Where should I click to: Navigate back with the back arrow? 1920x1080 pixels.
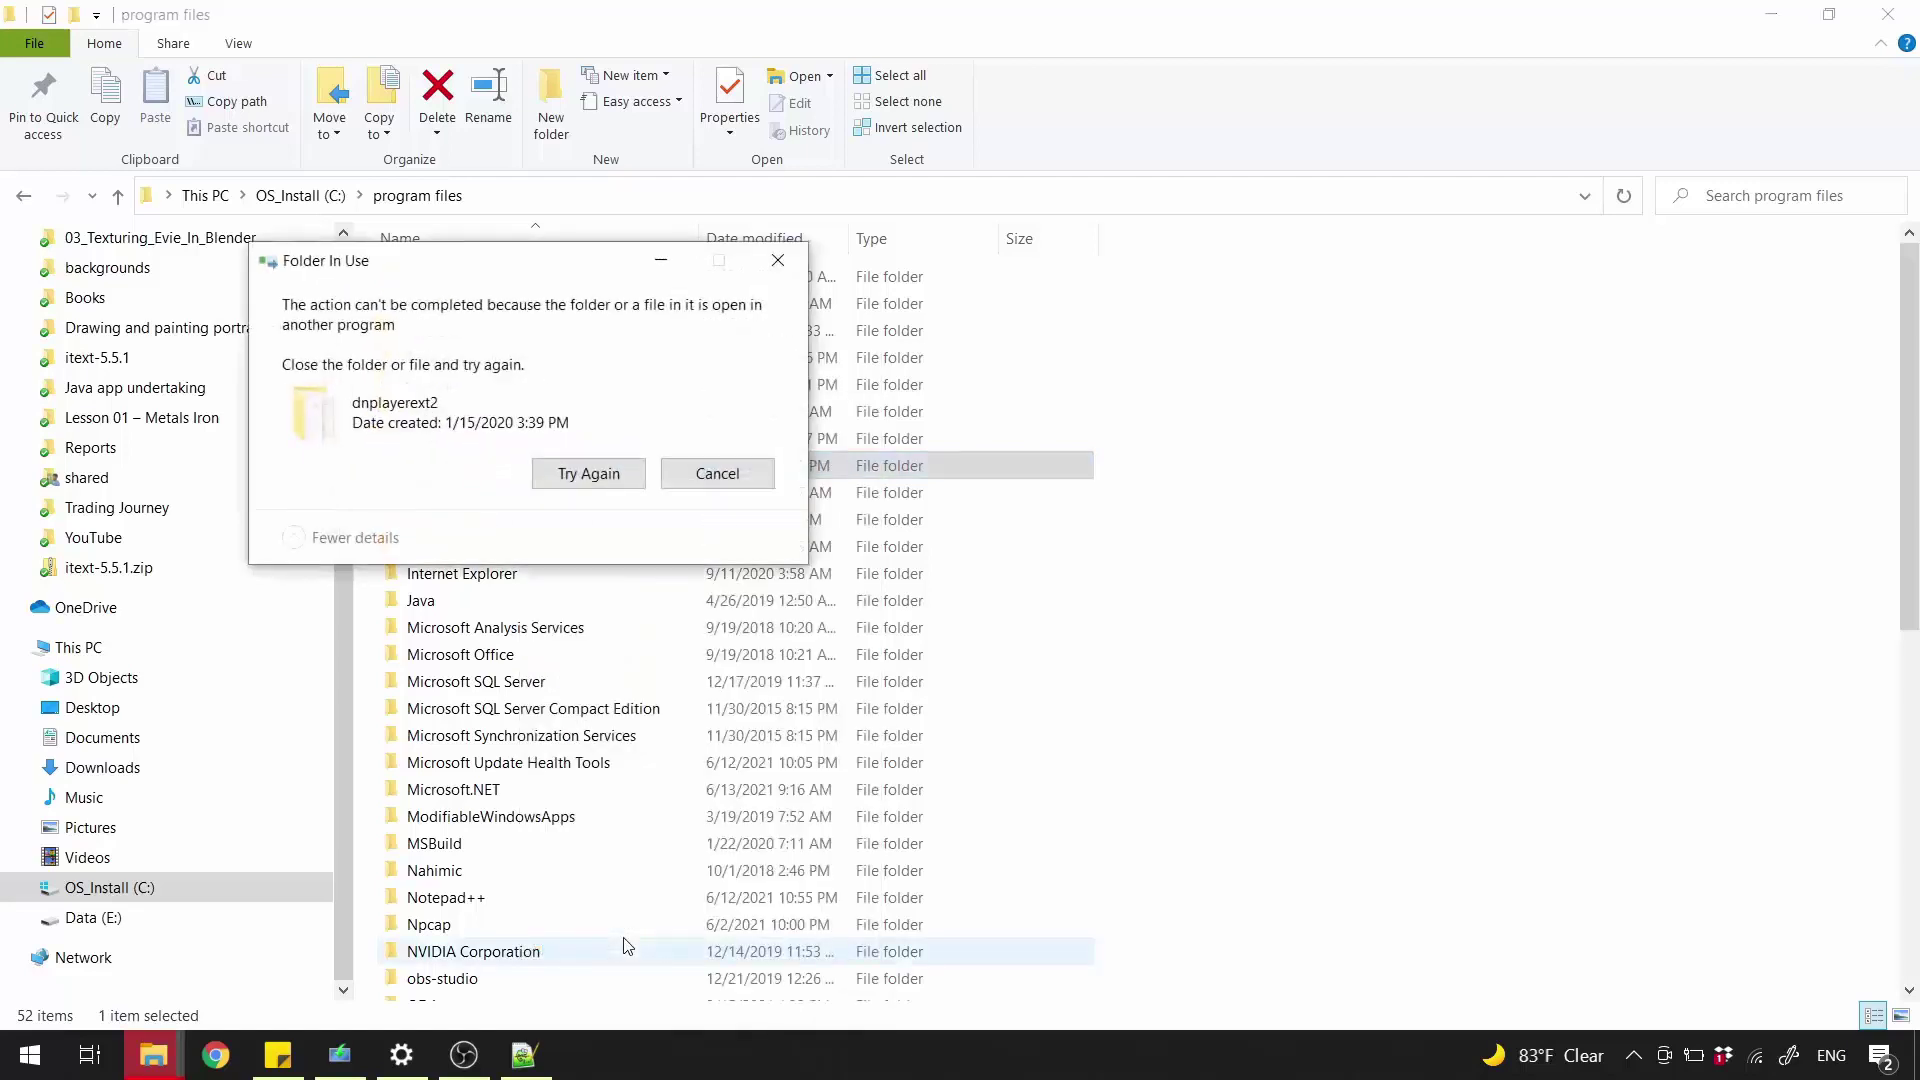click(24, 196)
